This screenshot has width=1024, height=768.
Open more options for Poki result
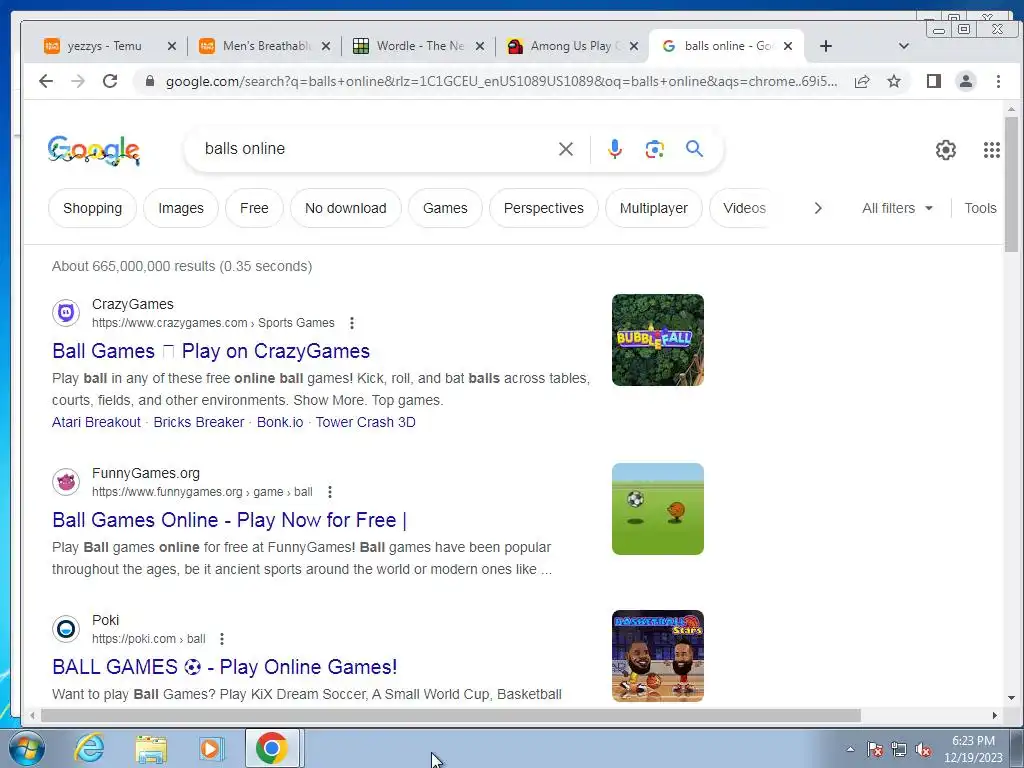coord(222,639)
